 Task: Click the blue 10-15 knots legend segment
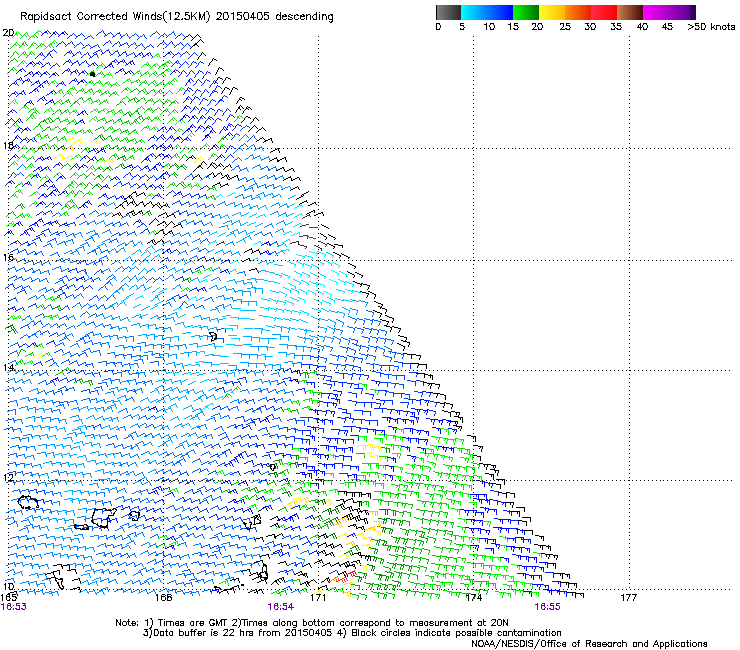[500, 12]
